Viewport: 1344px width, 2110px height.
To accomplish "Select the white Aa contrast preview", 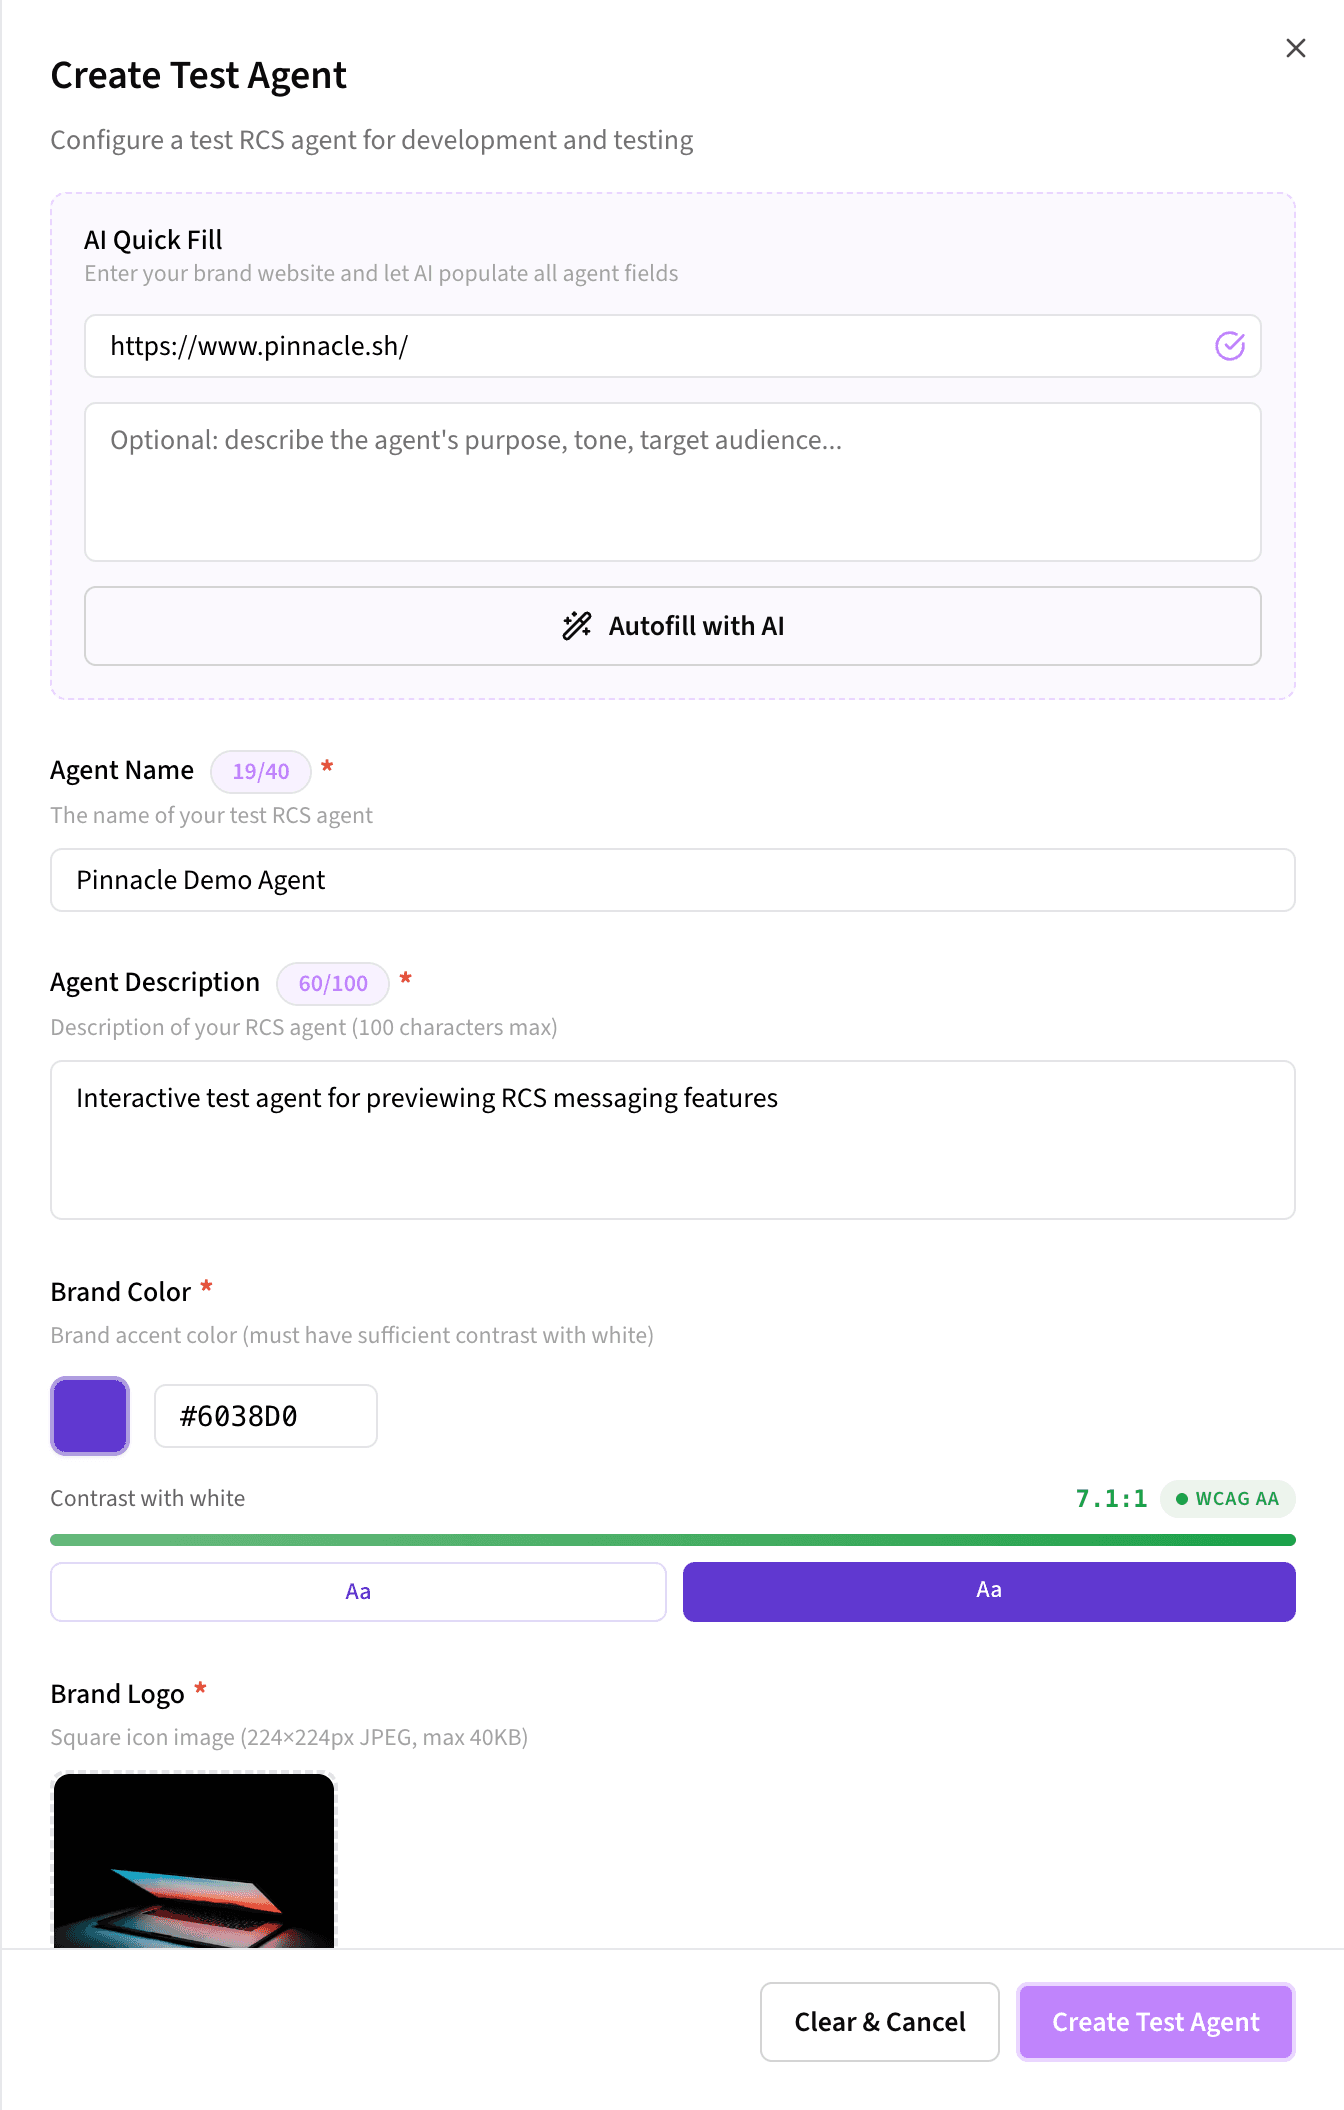I will coord(358,1591).
